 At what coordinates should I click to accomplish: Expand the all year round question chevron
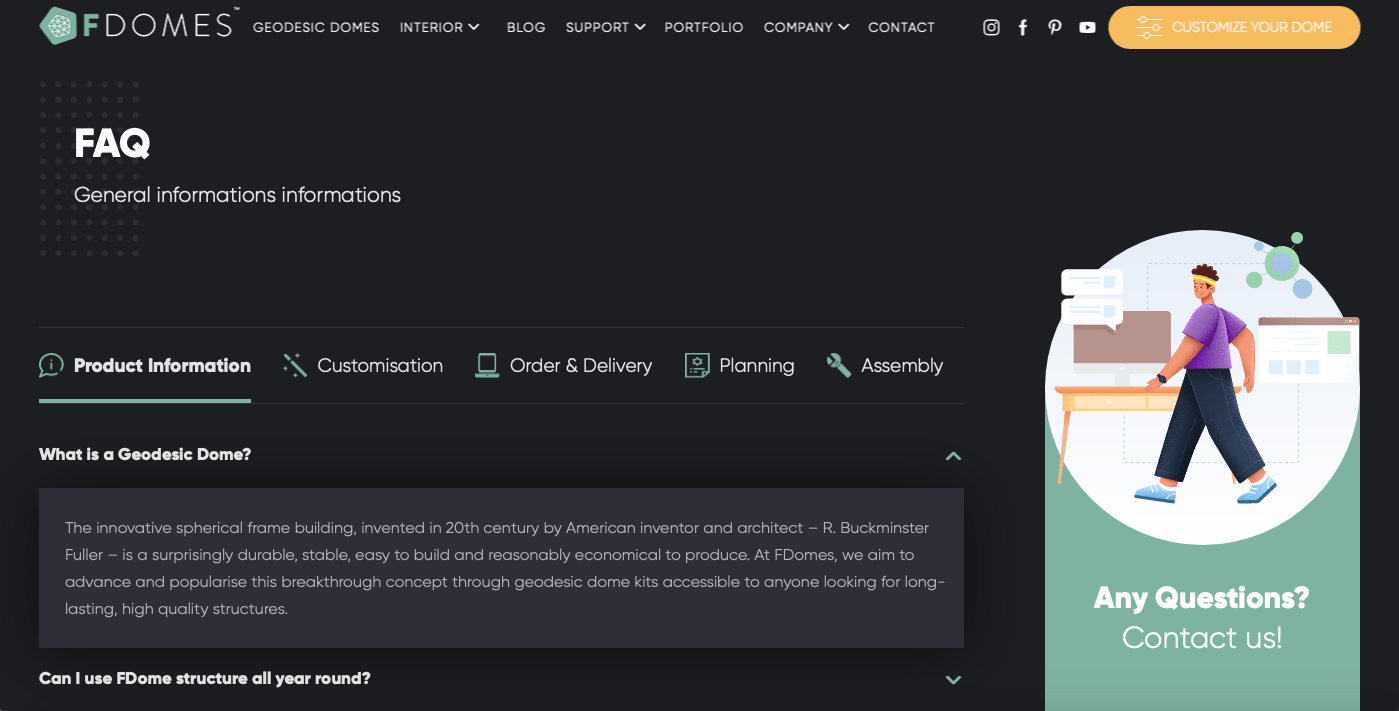pos(953,680)
